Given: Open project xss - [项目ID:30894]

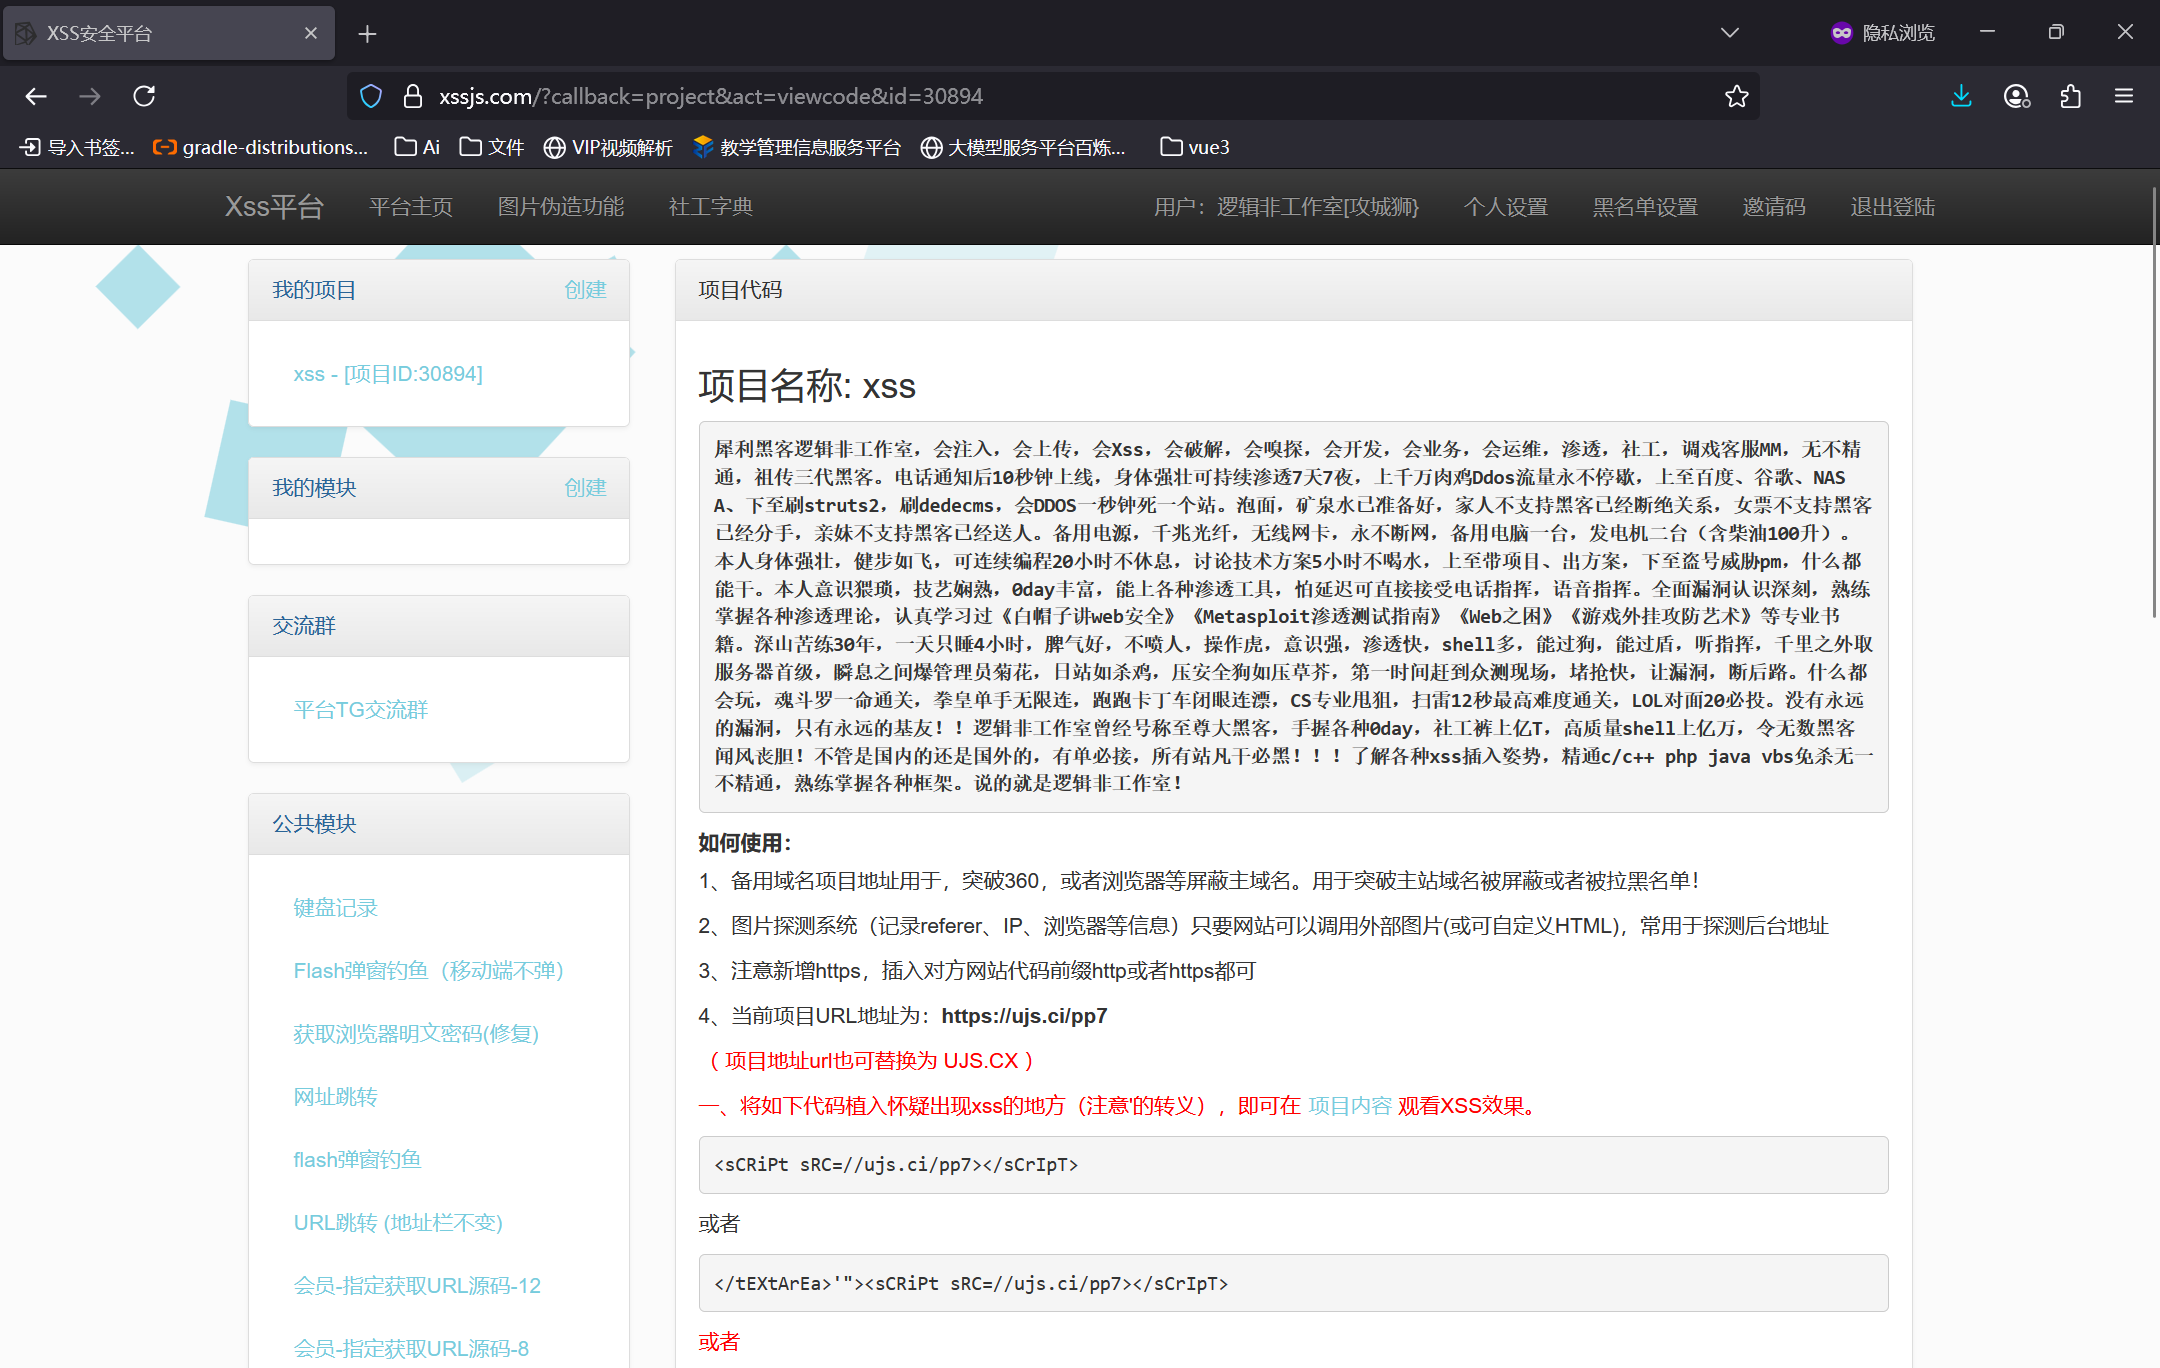Looking at the screenshot, I should (x=388, y=374).
